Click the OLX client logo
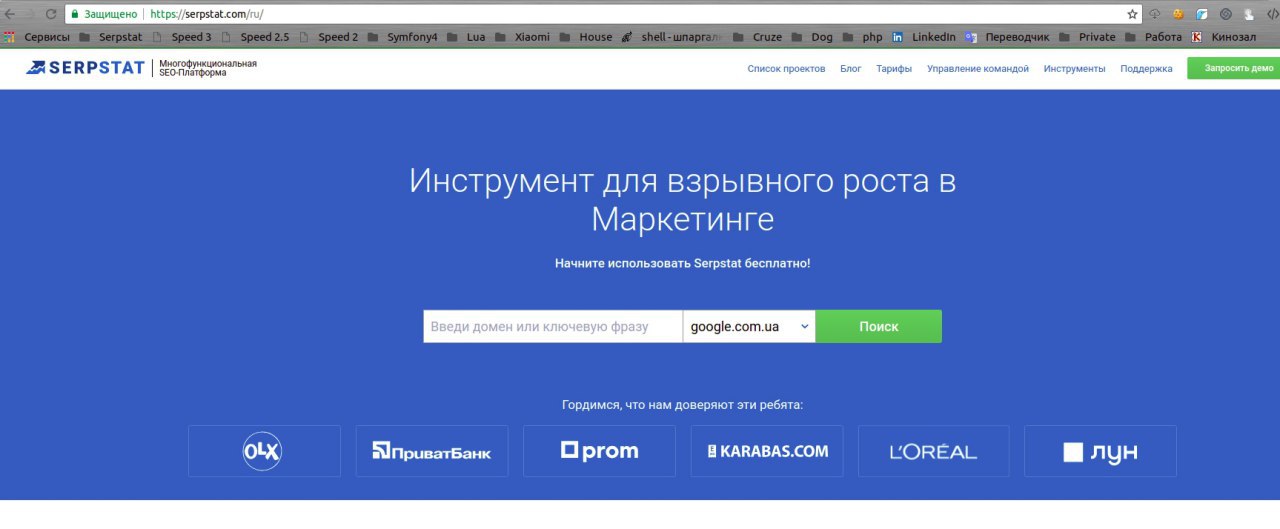The height and width of the screenshot is (529, 1280). [264, 451]
